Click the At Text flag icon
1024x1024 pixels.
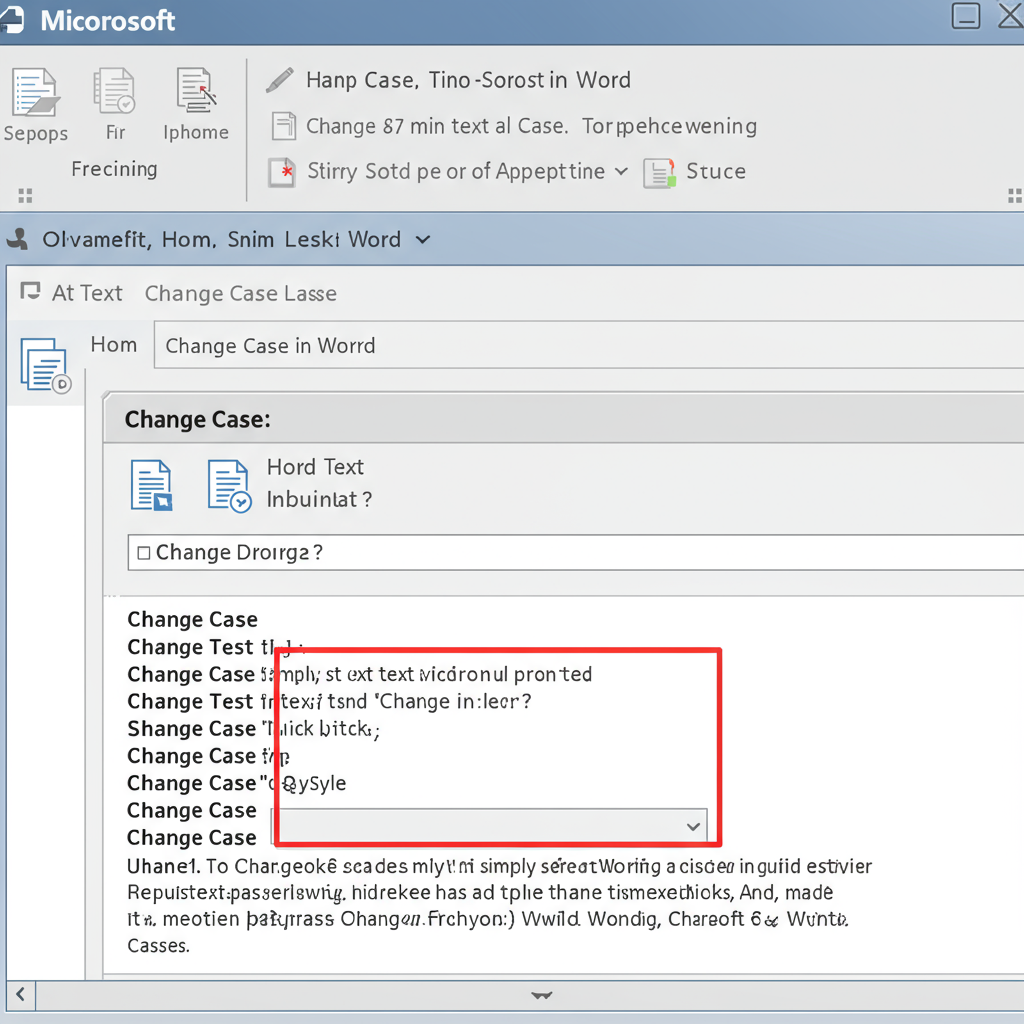click(x=31, y=292)
